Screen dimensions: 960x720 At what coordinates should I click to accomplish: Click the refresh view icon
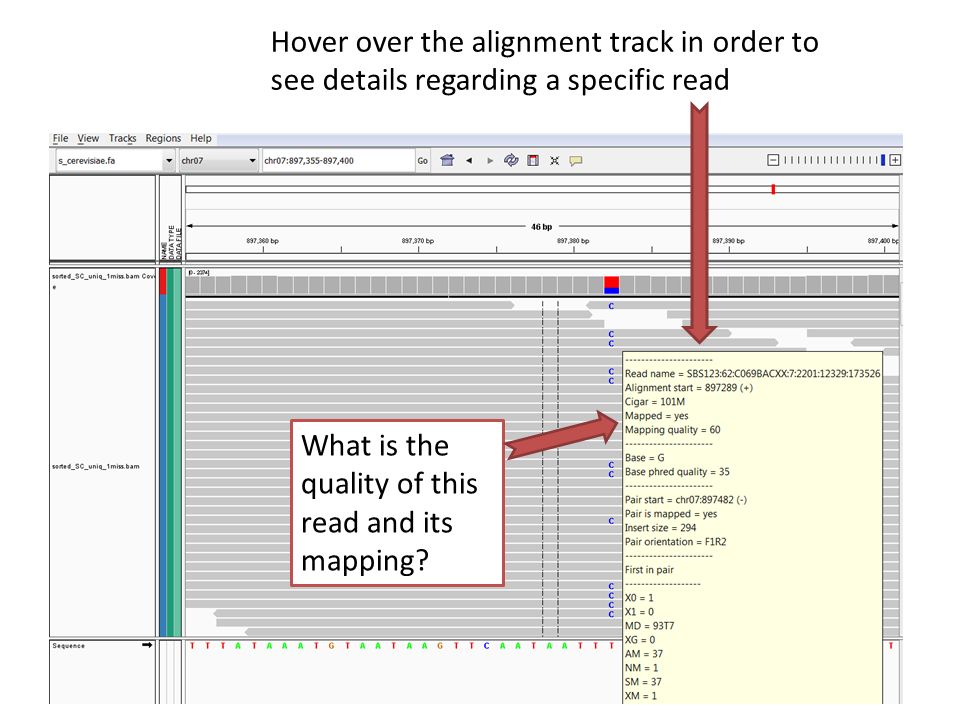(511, 160)
